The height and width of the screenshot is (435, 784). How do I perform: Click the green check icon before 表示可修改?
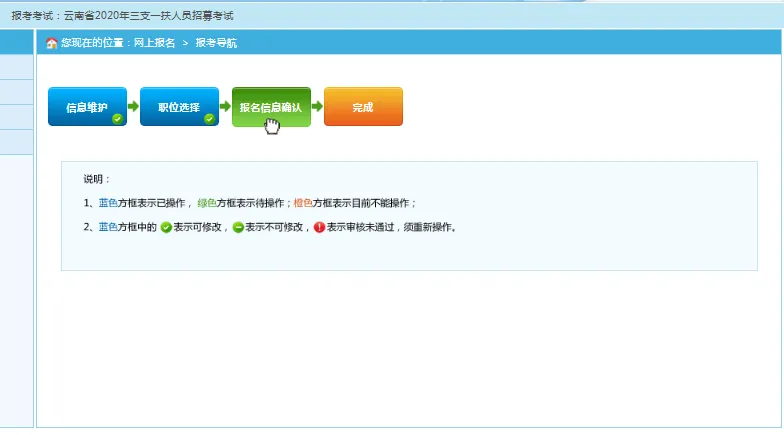[166, 228]
